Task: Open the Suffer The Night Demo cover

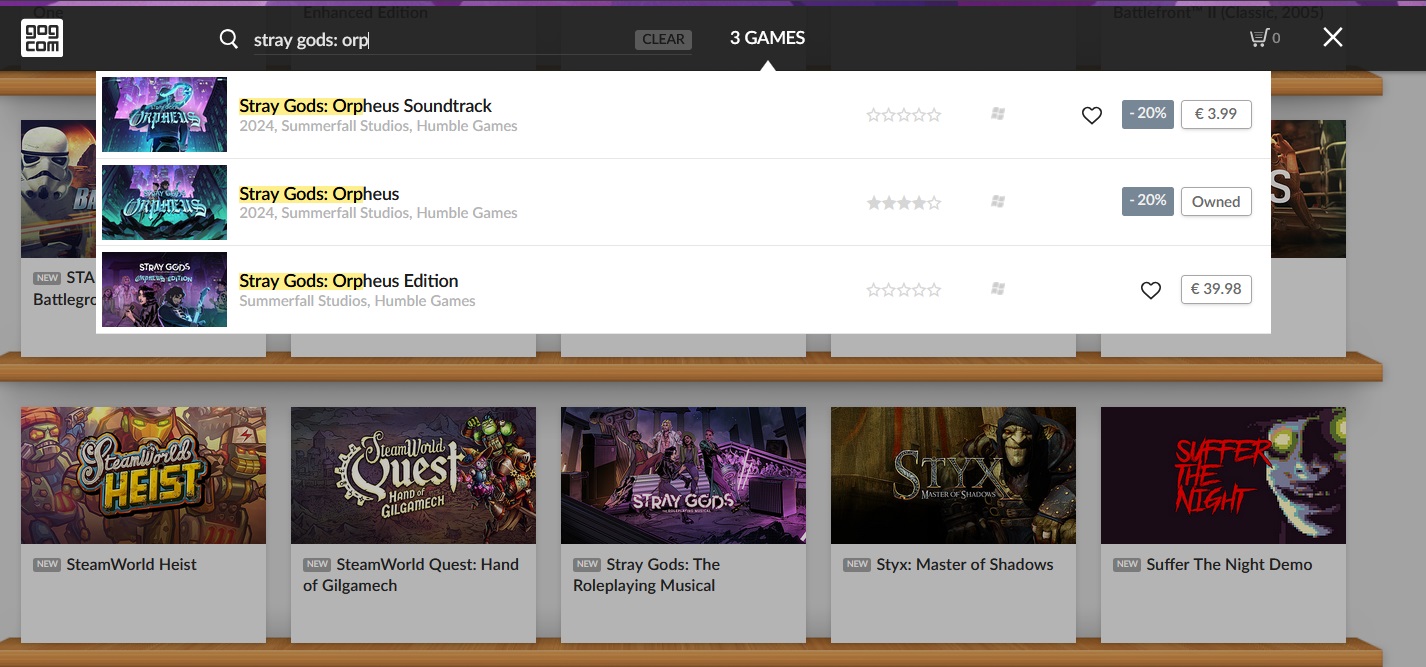Action: [1223, 475]
